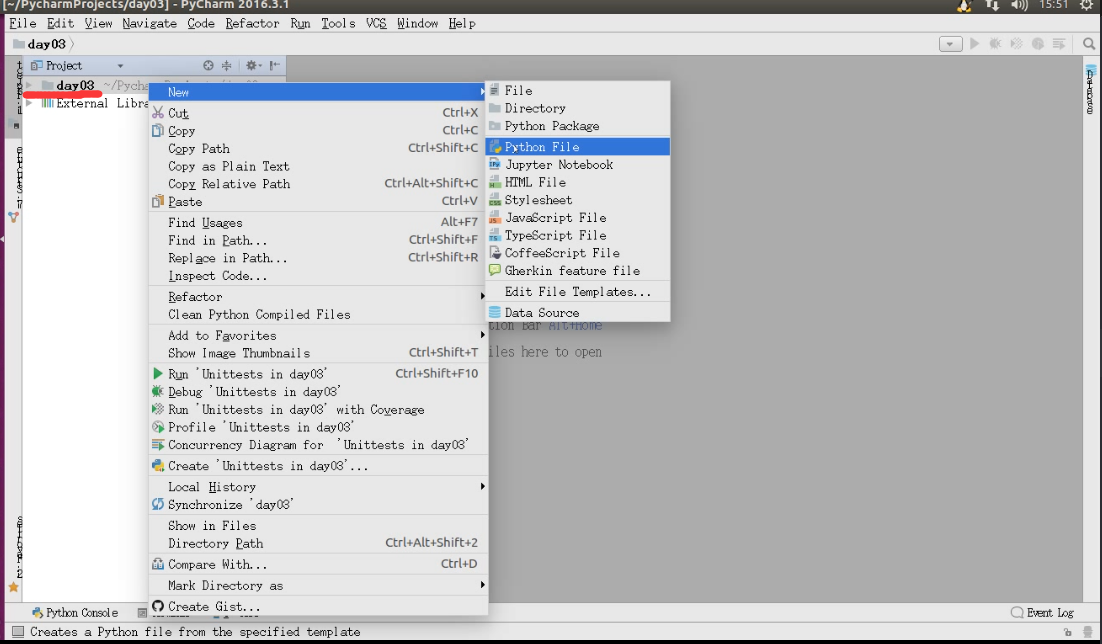Image resolution: width=1102 pixels, height=644 pixels.
Task: Toggle tool window buttons square in status bar
Action: coord(18,631)
